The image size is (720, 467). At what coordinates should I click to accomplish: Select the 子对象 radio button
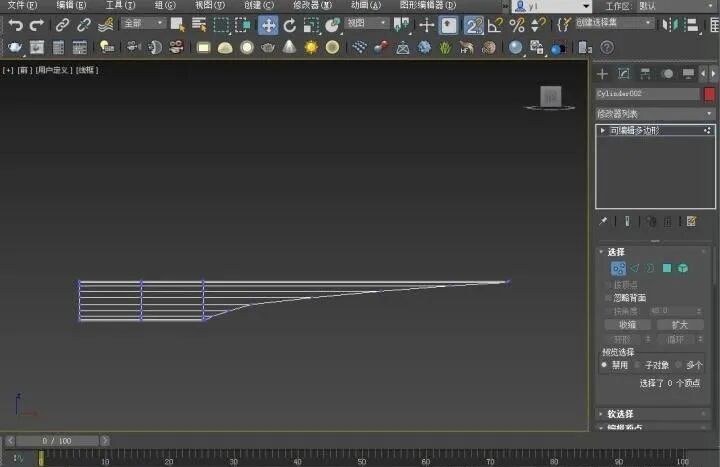637,365
